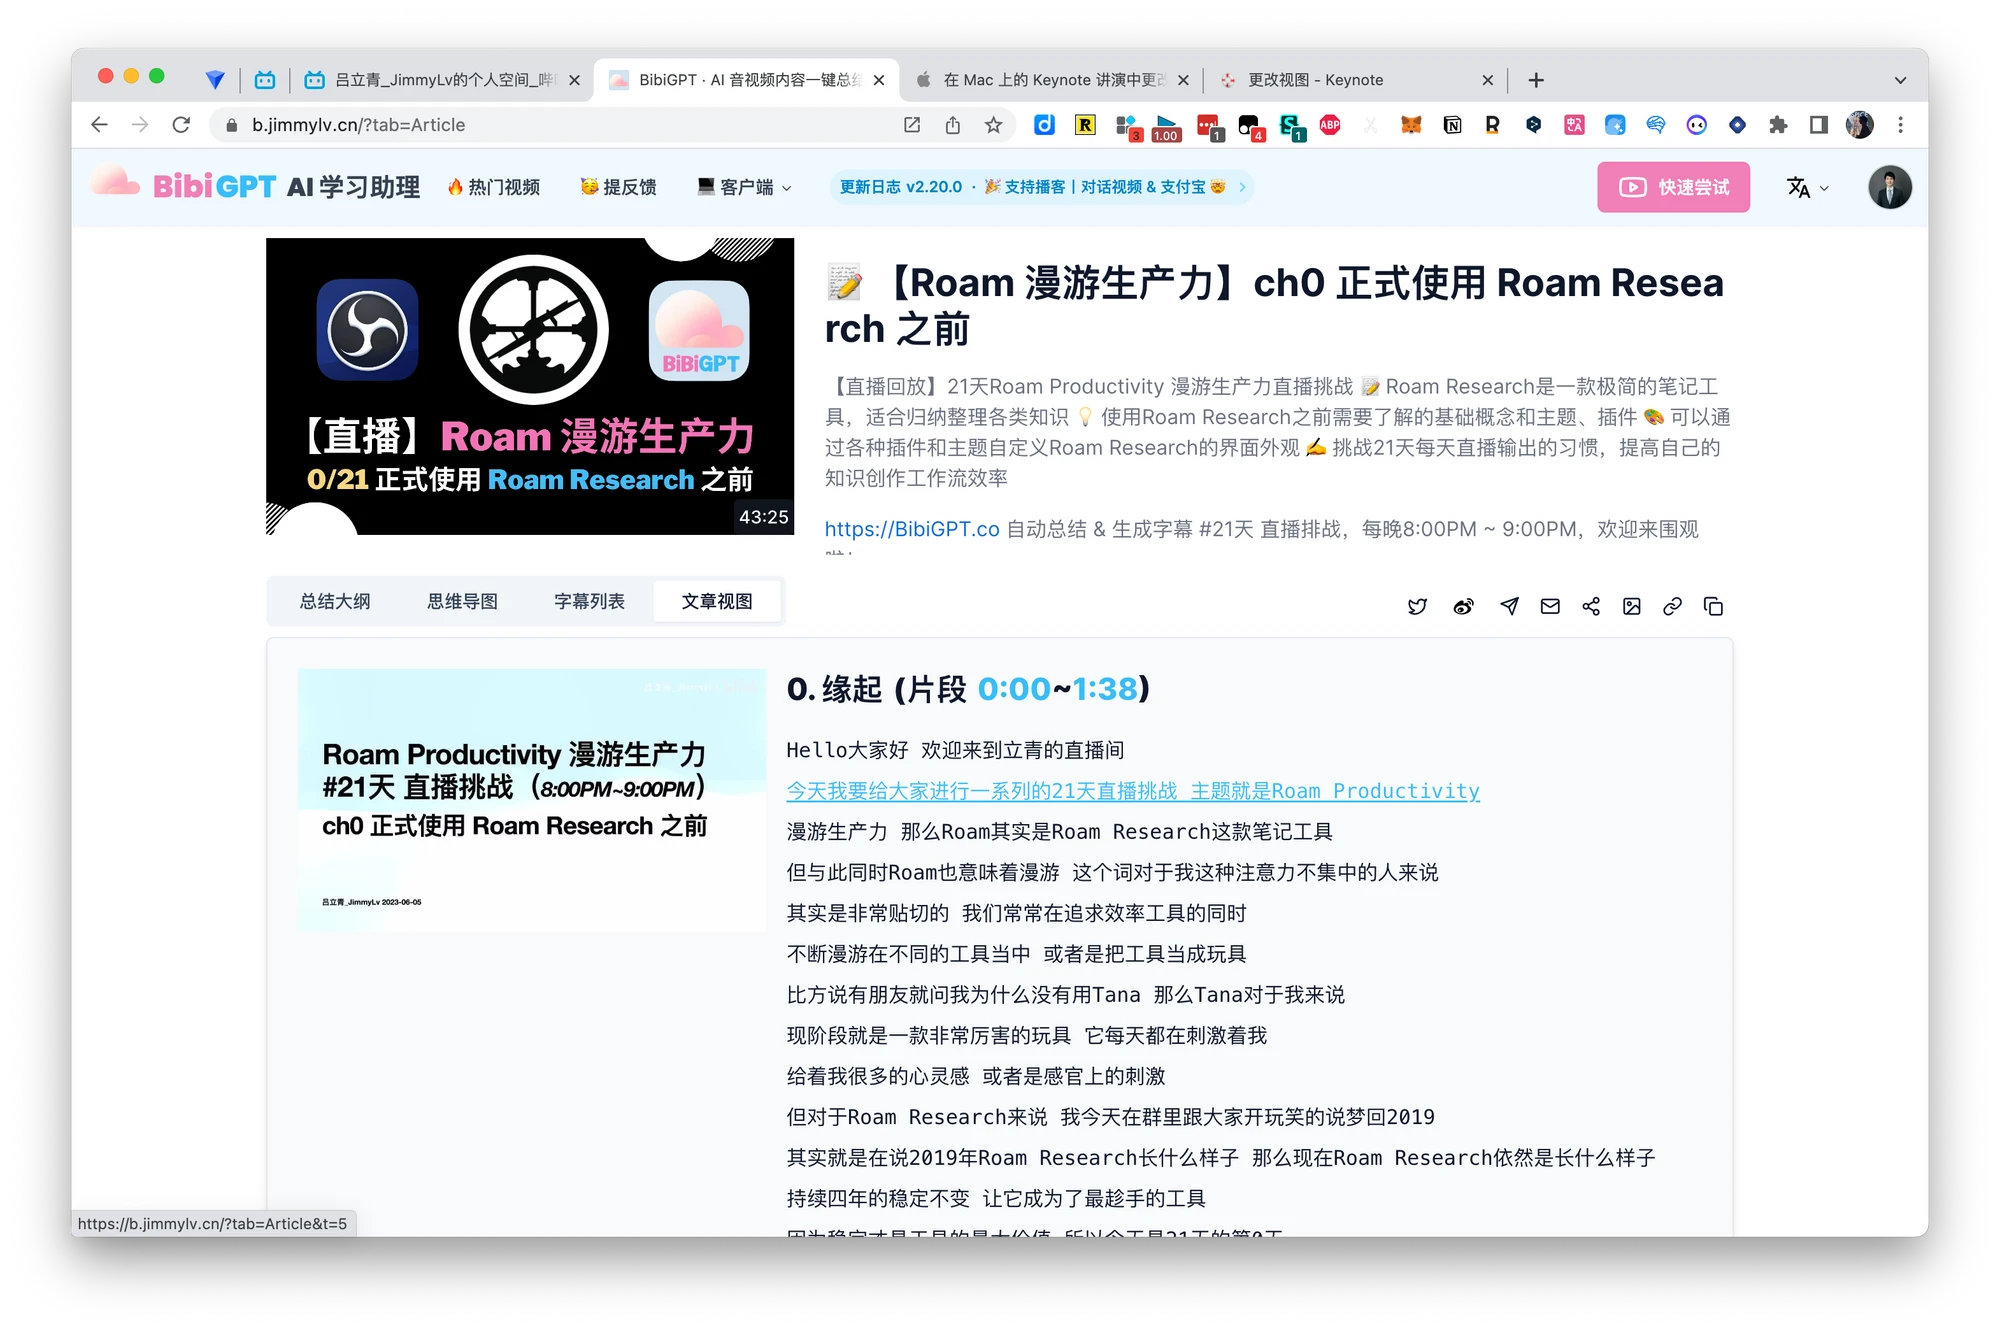This screenshot has width=2000, height=1331.
Task: Reload the current page
Action: coord(181,125)
